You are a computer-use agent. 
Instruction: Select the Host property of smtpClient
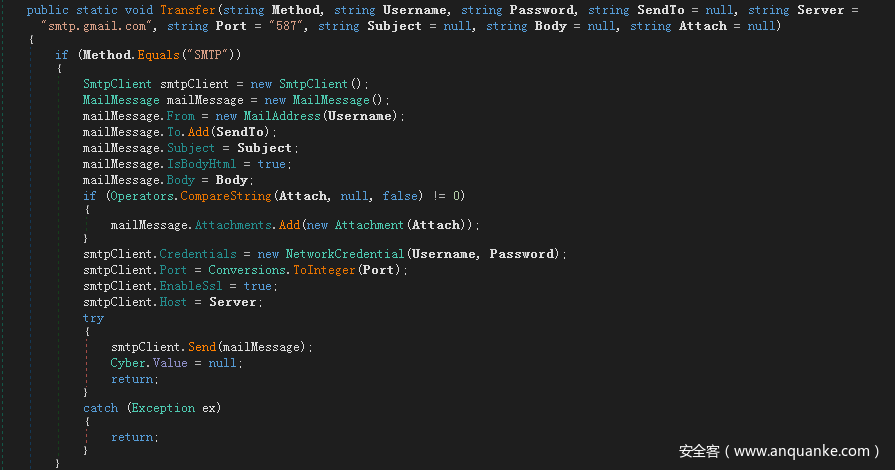(172, 302)
